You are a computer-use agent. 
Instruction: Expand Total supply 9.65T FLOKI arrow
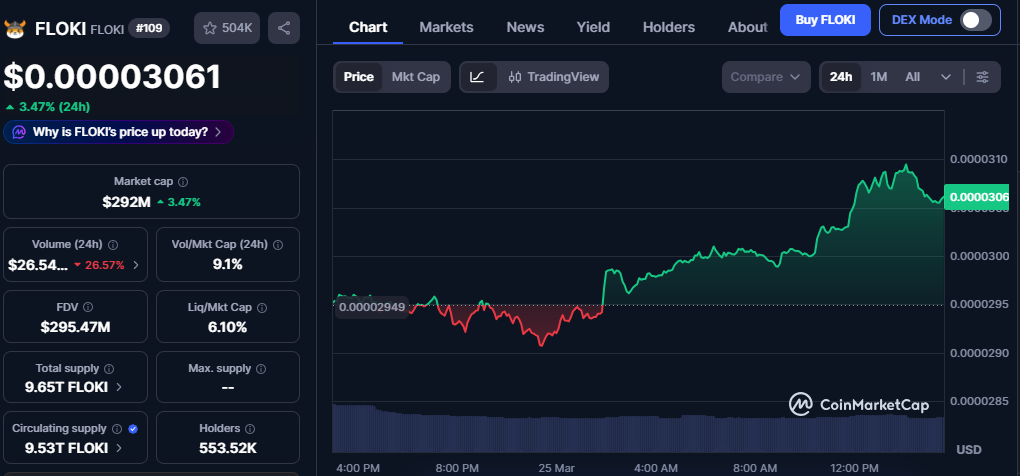(x=119, y=387)
